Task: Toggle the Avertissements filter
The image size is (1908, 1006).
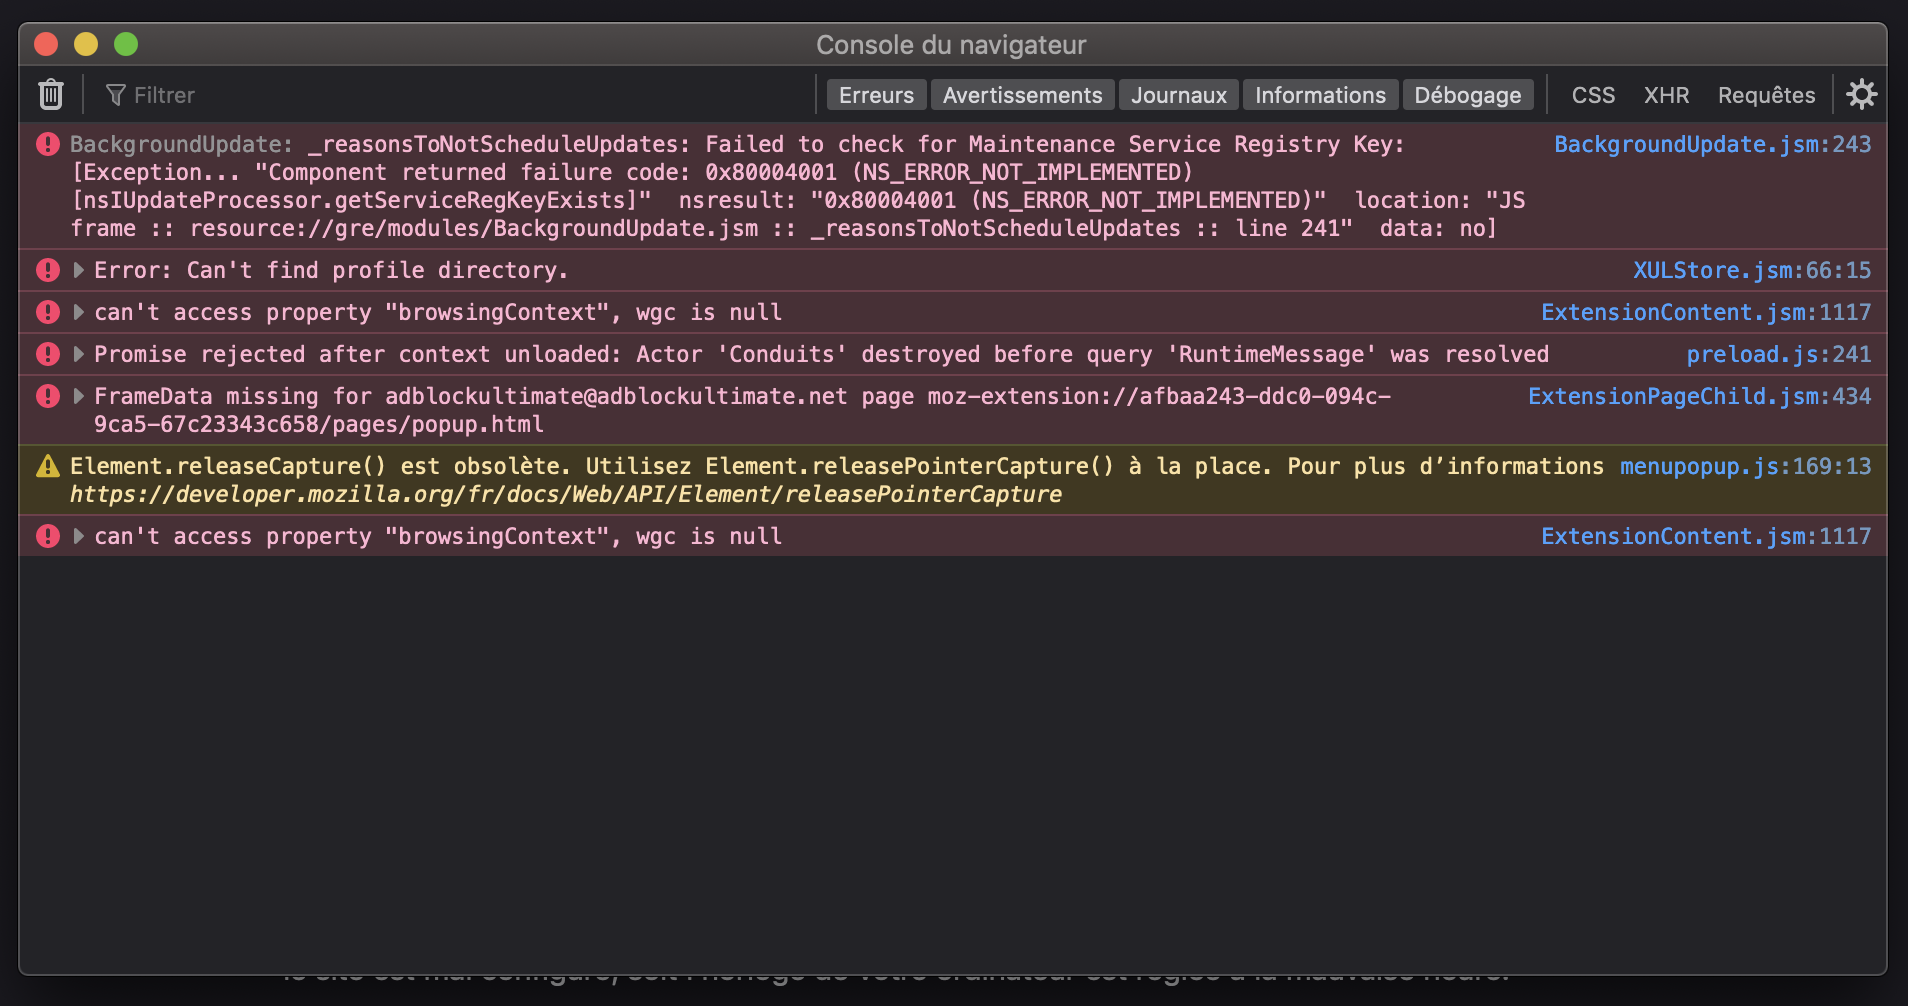Action: pos(1022,95)
